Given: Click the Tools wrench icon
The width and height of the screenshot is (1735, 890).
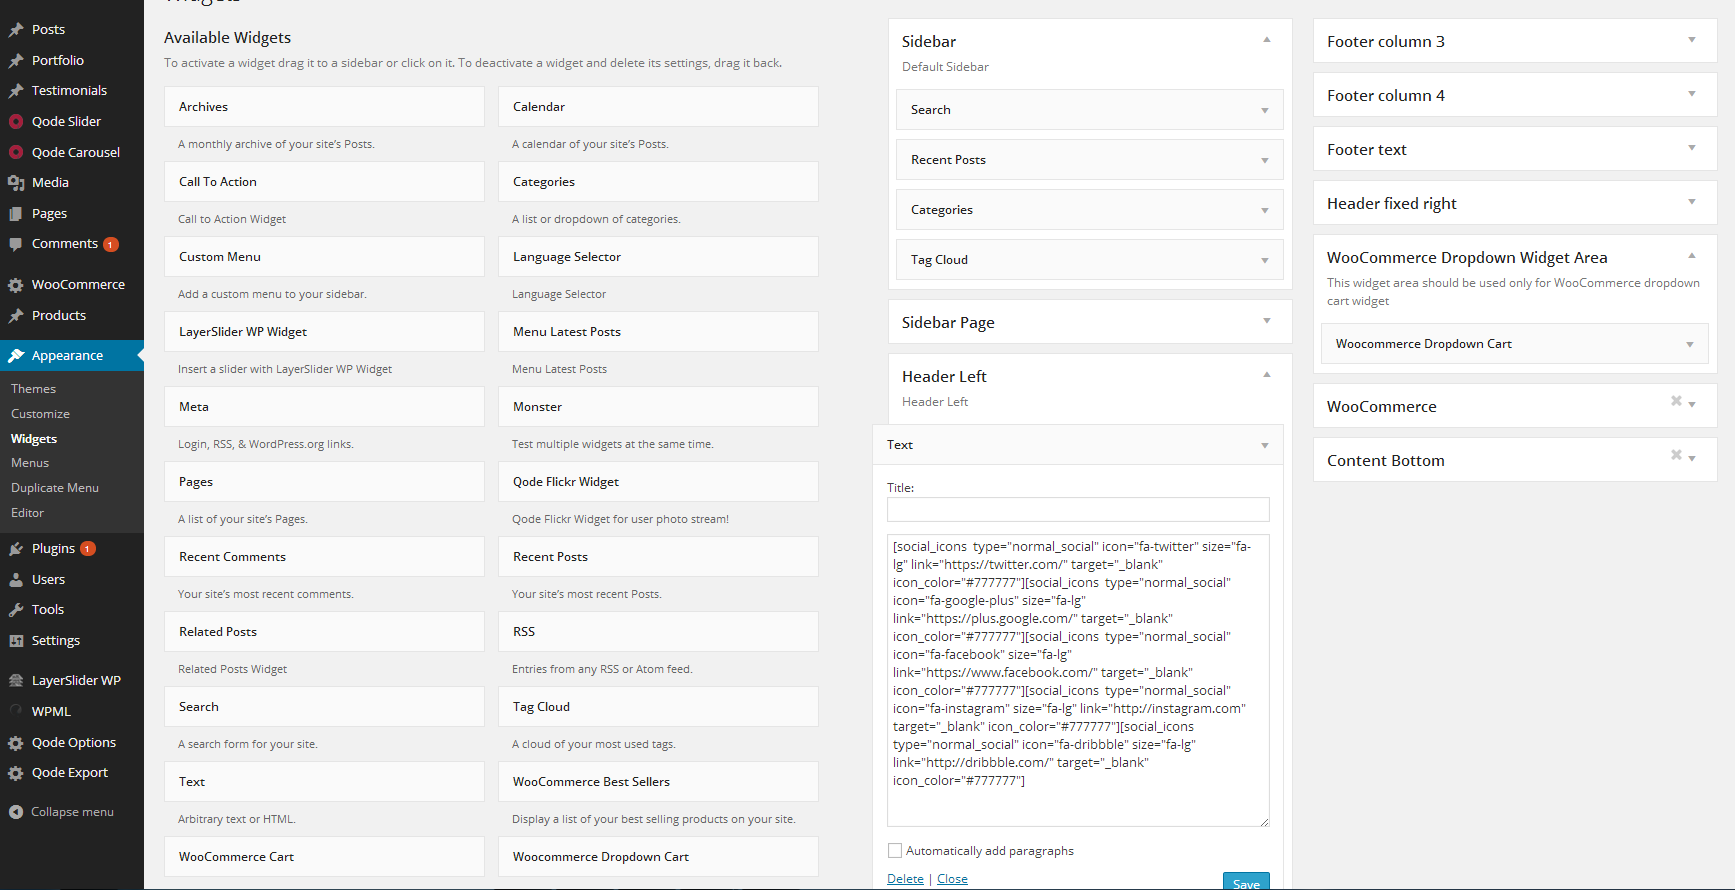Looking at the screenshot, I should (16, 610).
